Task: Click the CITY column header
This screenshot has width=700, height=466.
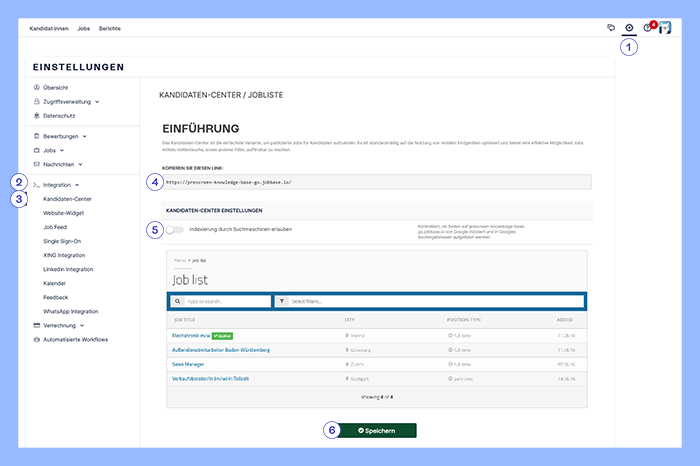Action: [350, 320]
